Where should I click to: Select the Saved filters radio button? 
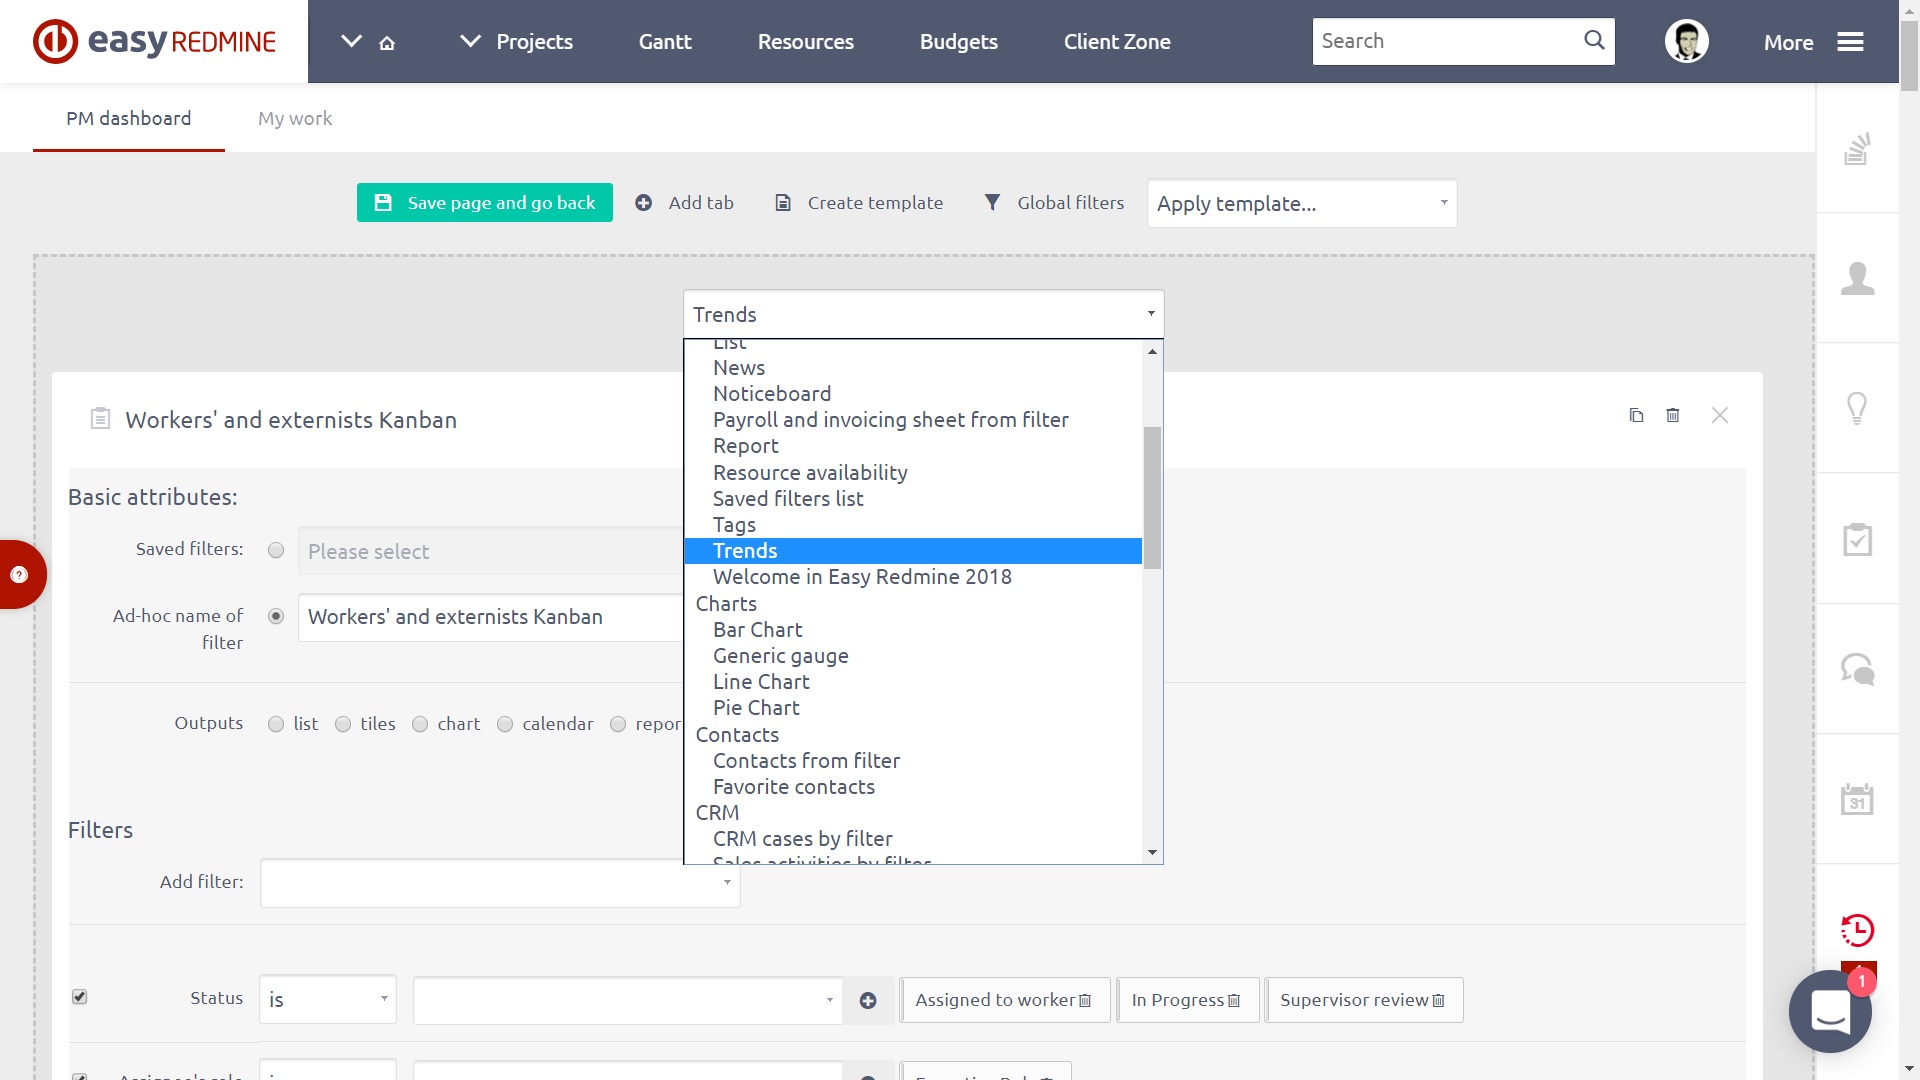pos(276,551)
